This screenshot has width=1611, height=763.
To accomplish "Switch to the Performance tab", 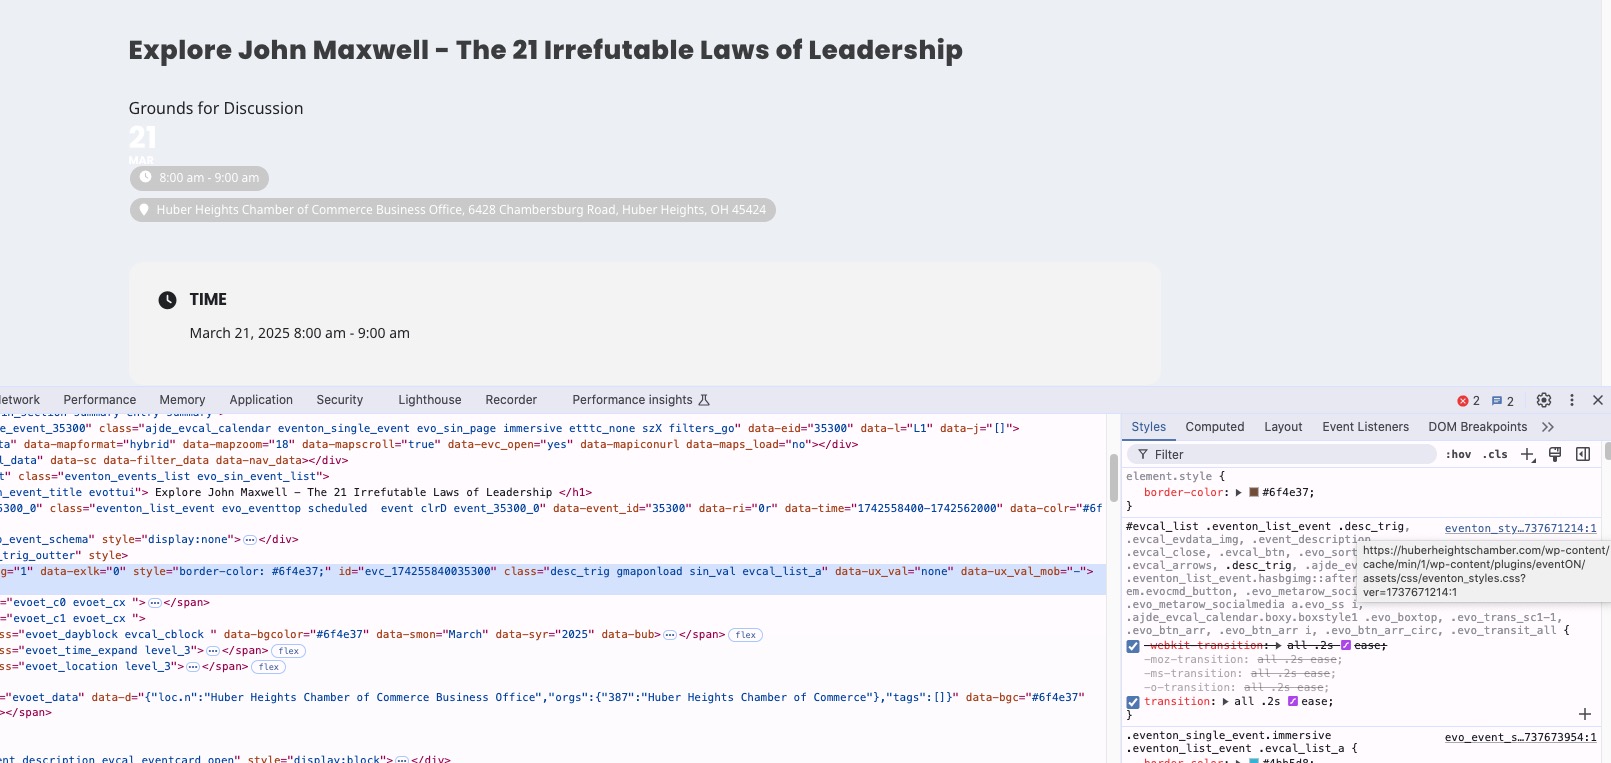I will coord(100,400).
